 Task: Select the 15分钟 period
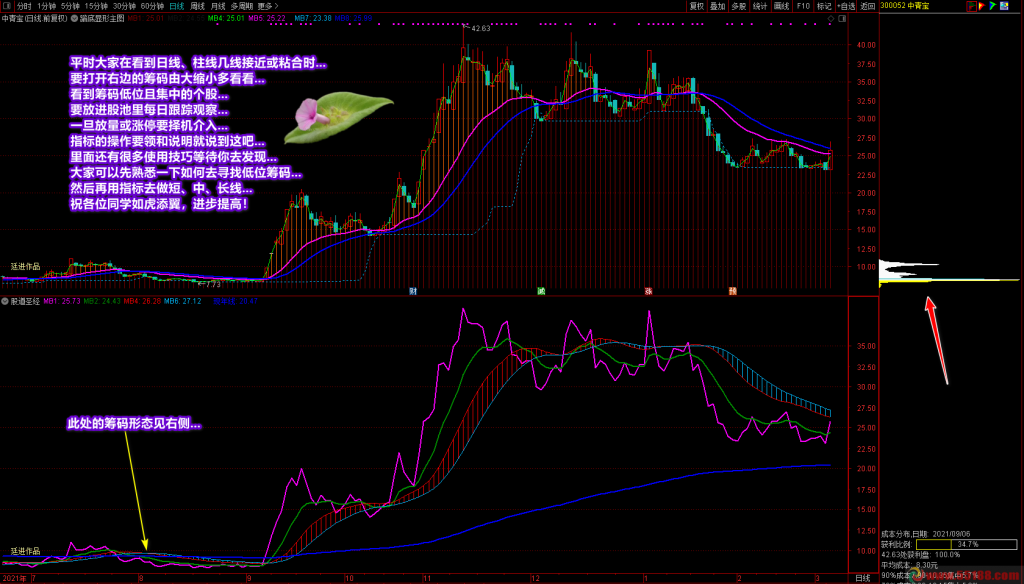point(96,6)
